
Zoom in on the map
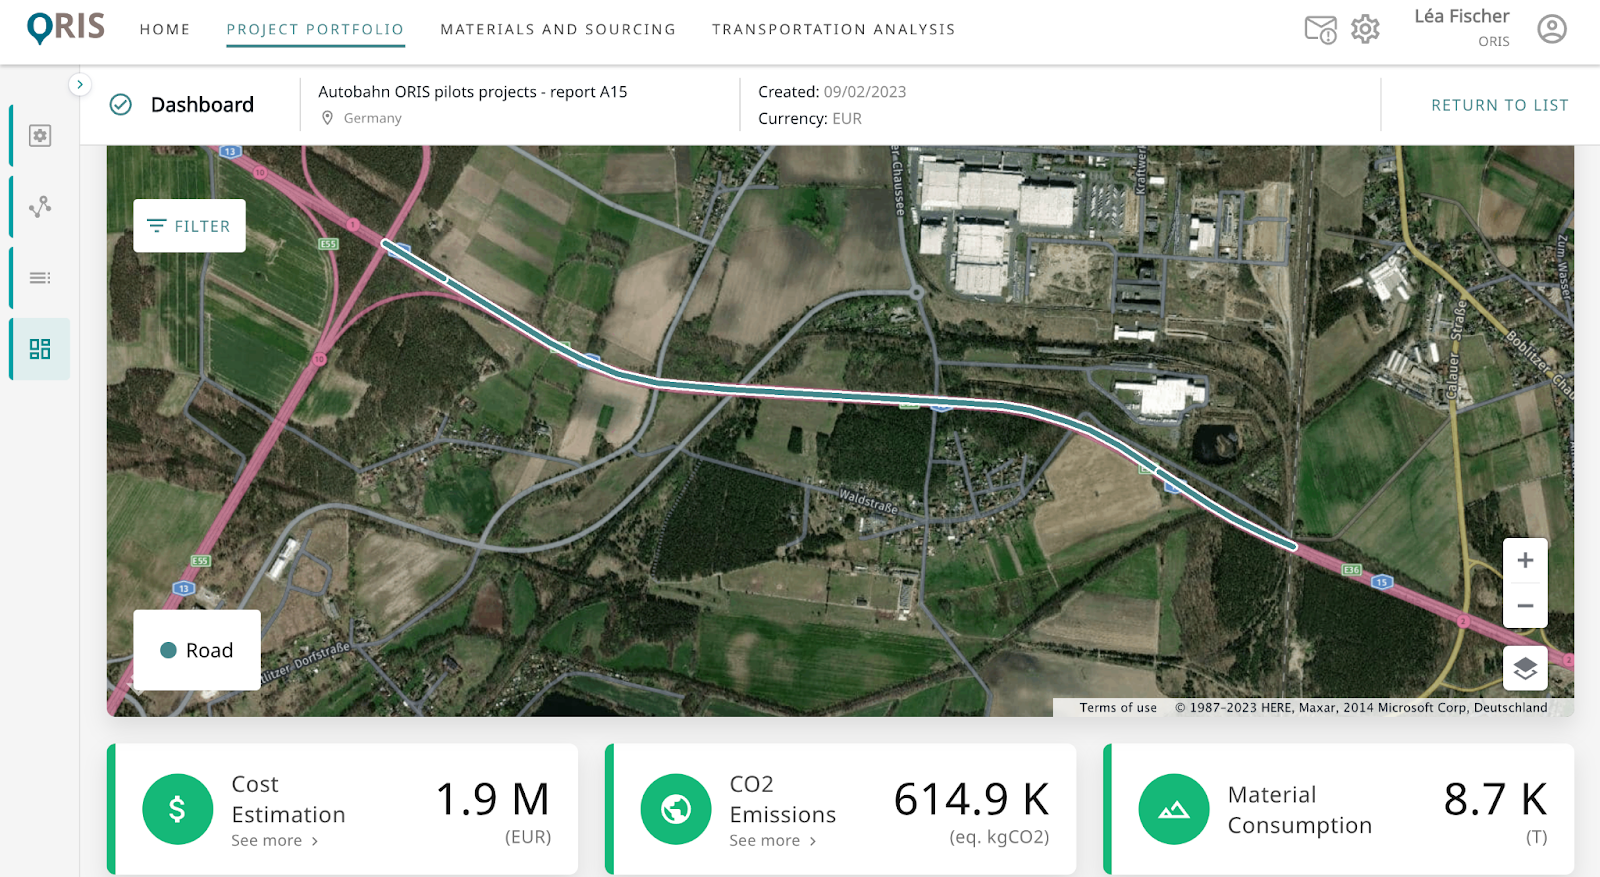click(1525, 561)
